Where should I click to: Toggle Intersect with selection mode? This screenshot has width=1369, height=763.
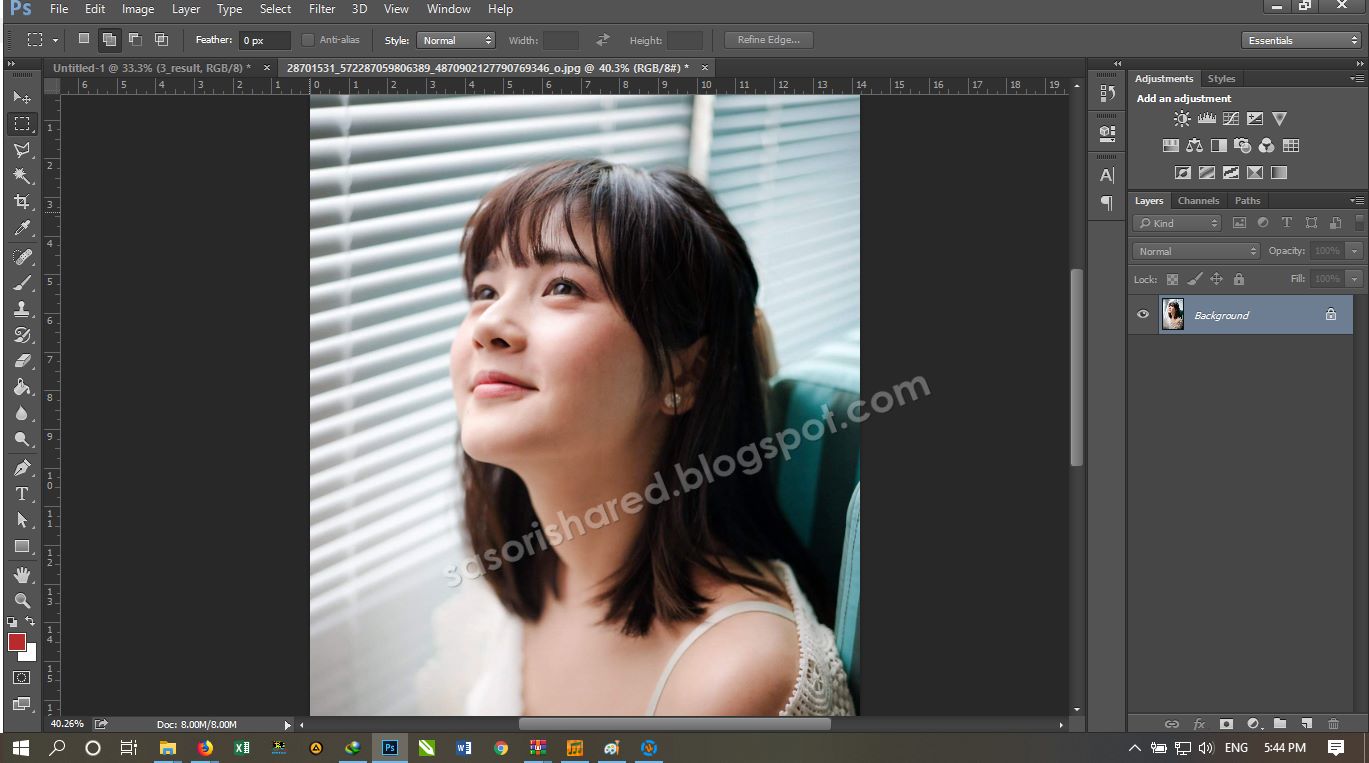click(161, 40)
